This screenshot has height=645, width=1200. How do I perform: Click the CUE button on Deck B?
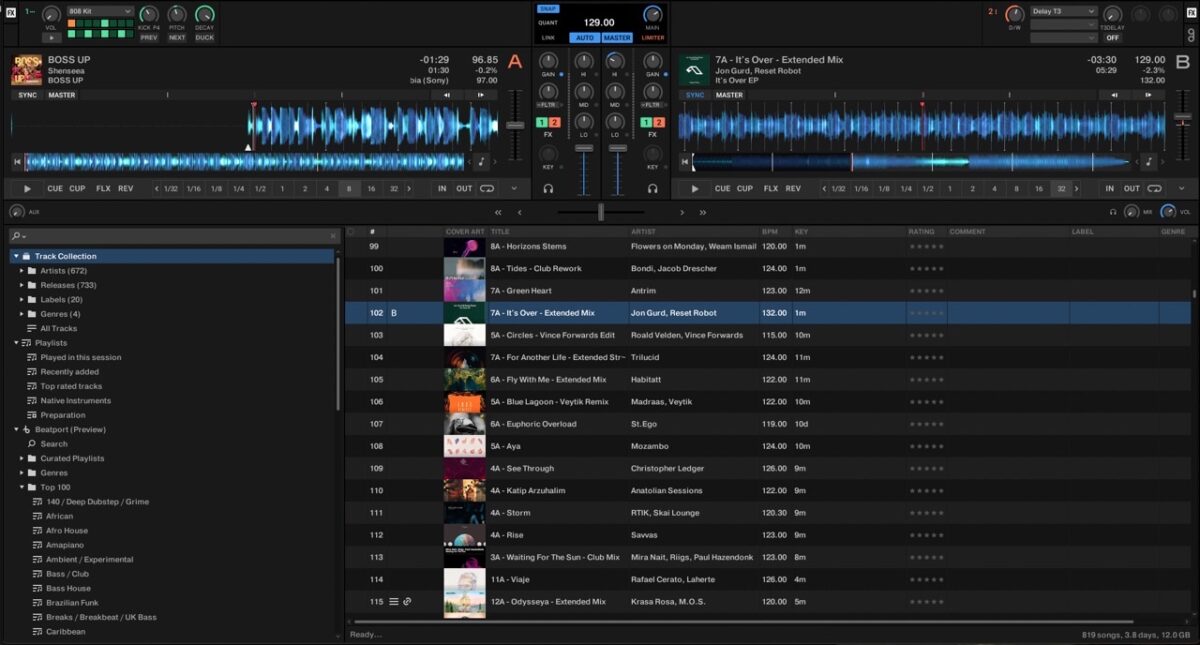click(x=722, y=188)
